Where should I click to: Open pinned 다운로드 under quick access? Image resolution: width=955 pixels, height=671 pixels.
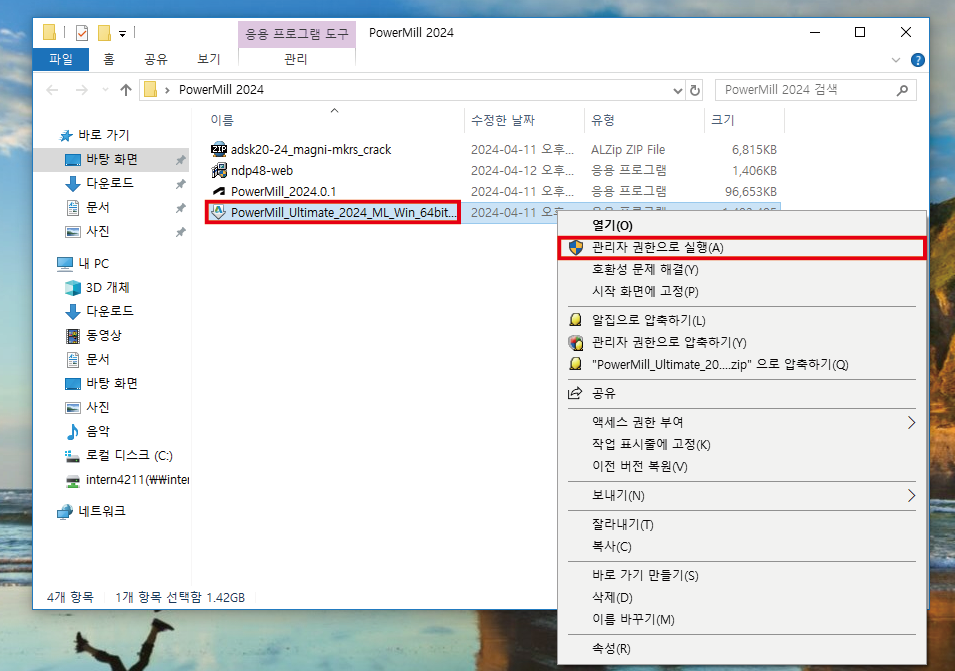click(x=110, y=183)
